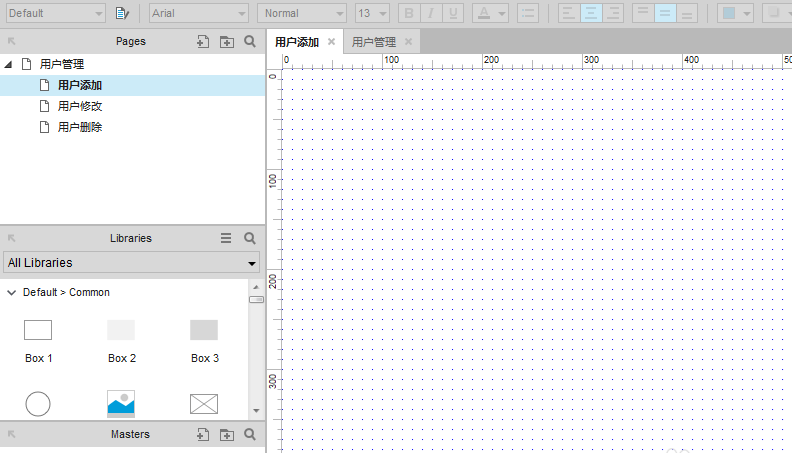Toggle underline formatting
The width and height of the screenshot is (792, 453).
coord(453,13)
